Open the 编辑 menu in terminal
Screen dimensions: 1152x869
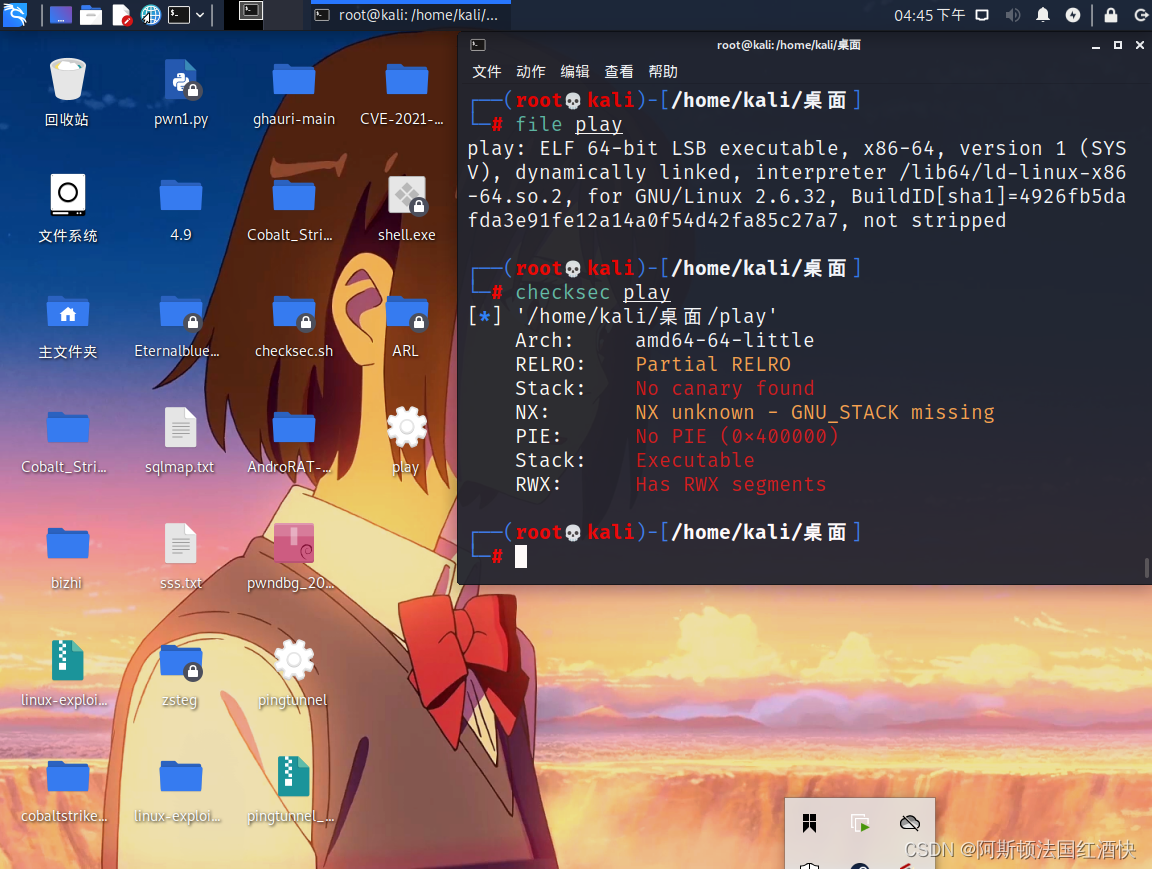pyautogui.click(x=575, y=71)
